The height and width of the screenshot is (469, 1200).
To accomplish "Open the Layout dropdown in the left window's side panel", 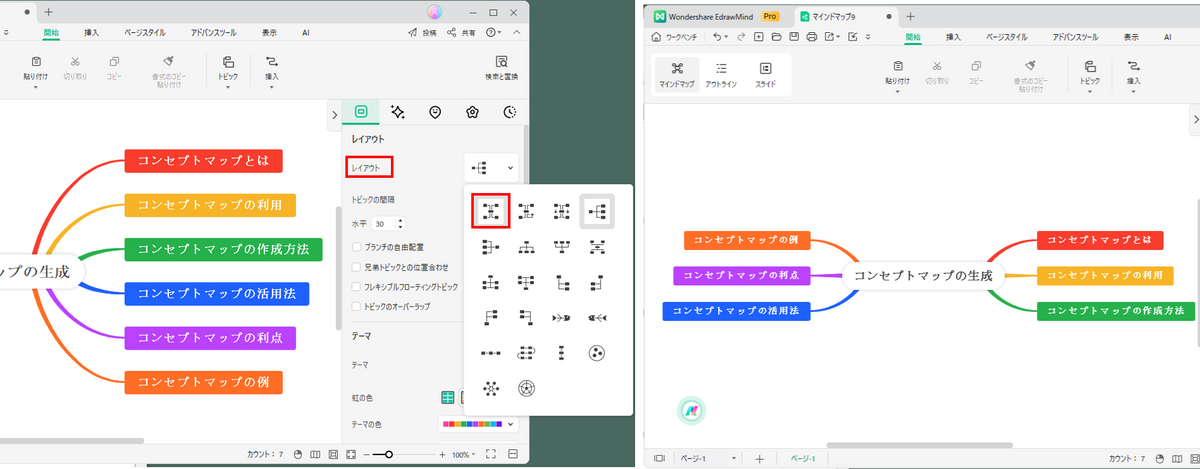I will coord(492,167).
